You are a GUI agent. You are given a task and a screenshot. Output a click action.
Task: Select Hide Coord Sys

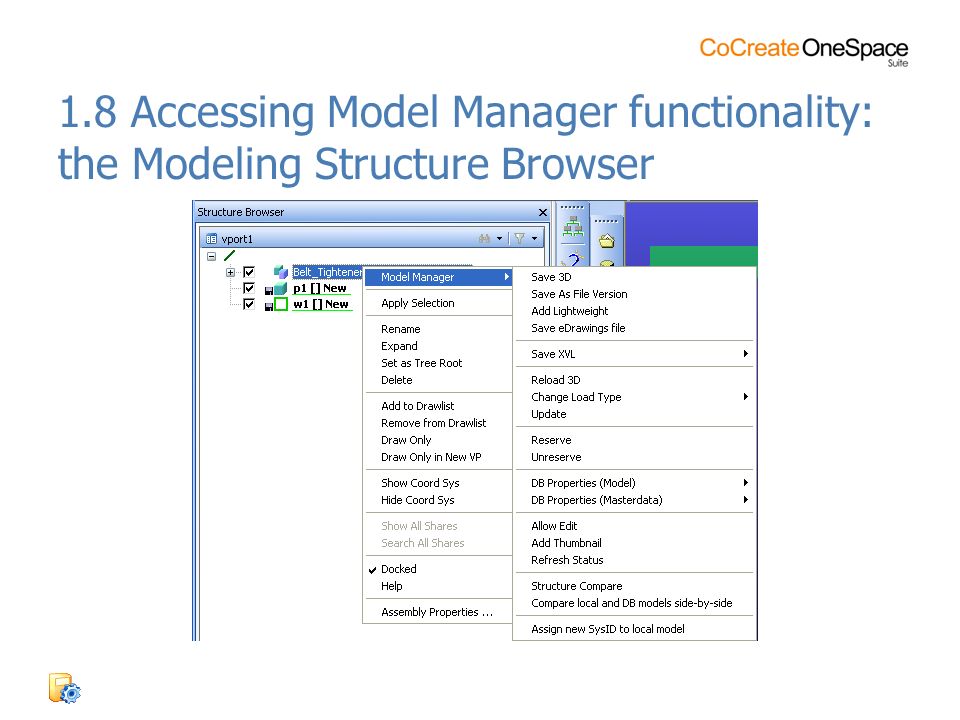pos(438,500)
